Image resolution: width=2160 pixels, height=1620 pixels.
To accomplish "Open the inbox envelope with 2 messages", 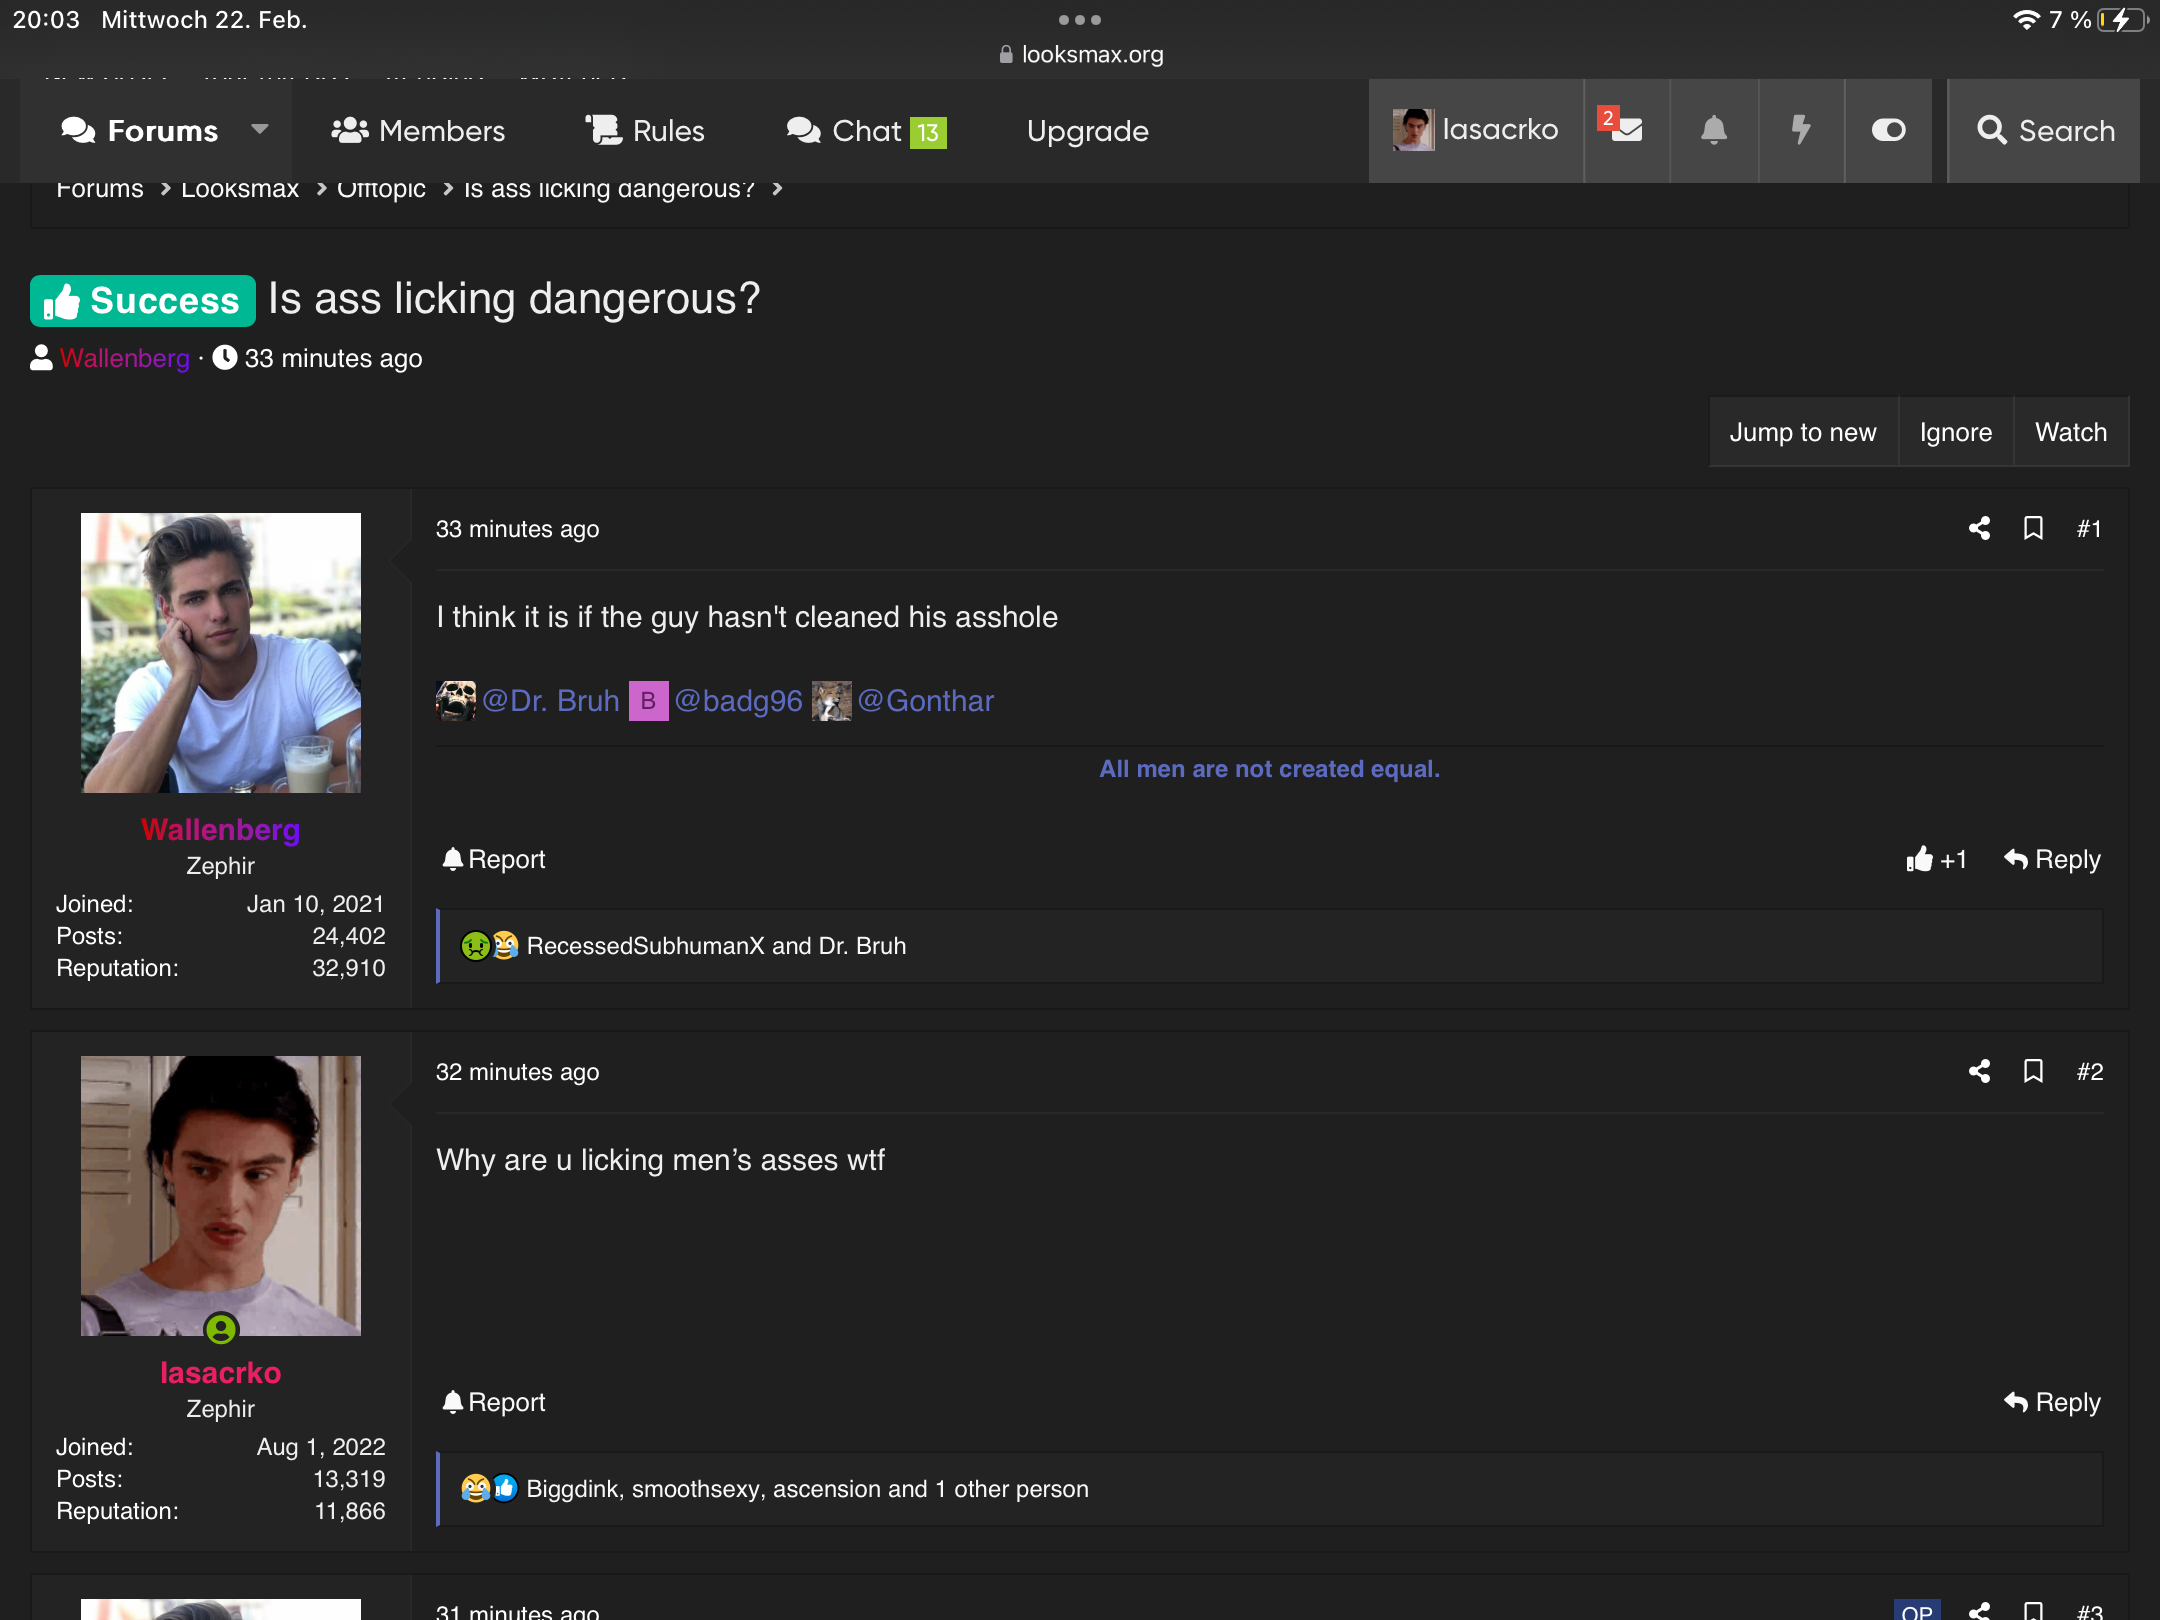I will click(1626, 130).
